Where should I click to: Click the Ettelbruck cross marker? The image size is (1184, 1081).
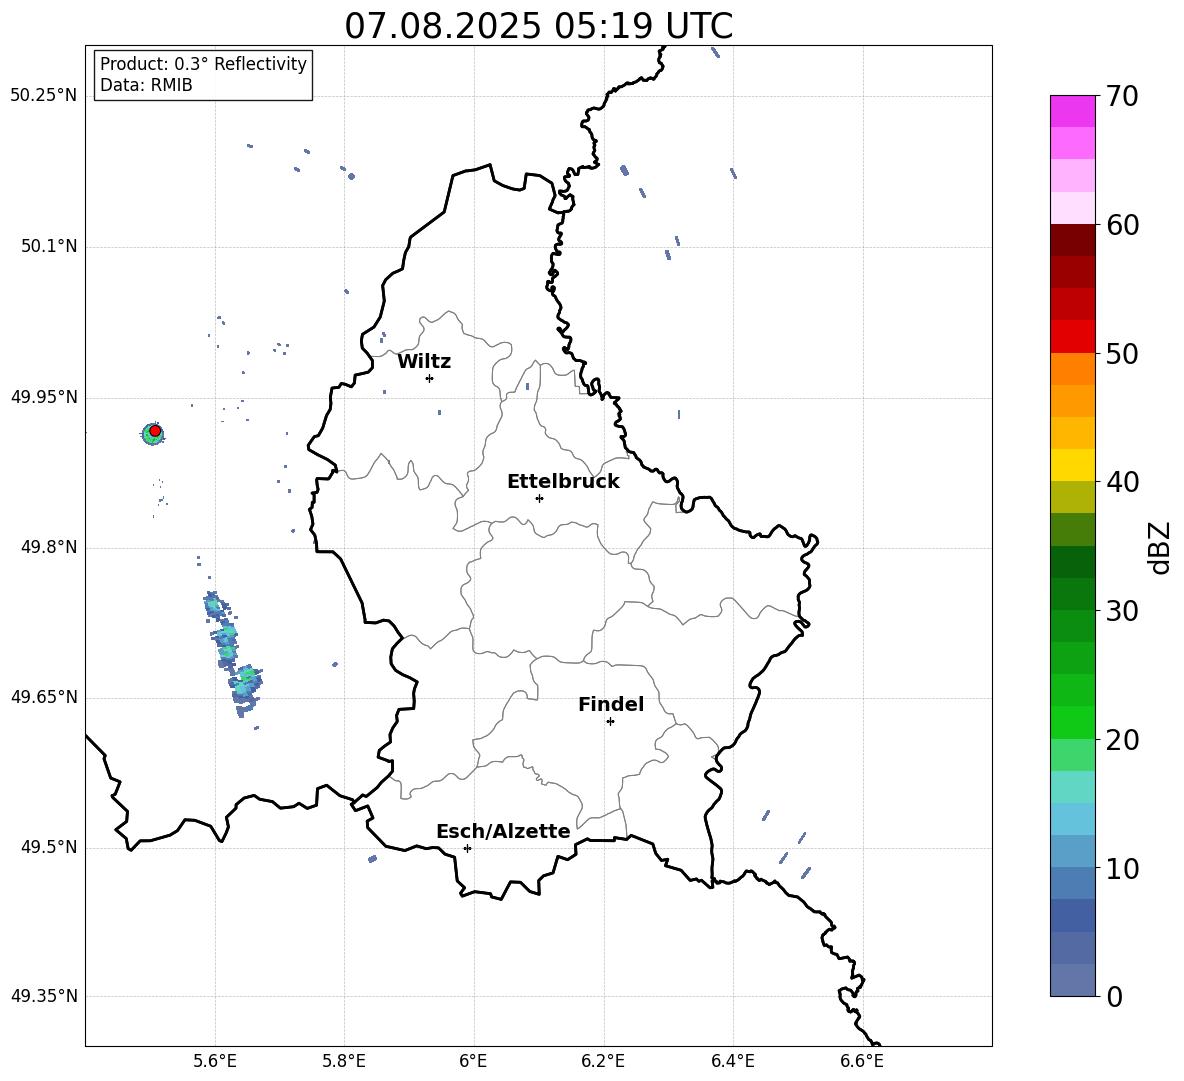click(x=539, y=498)
